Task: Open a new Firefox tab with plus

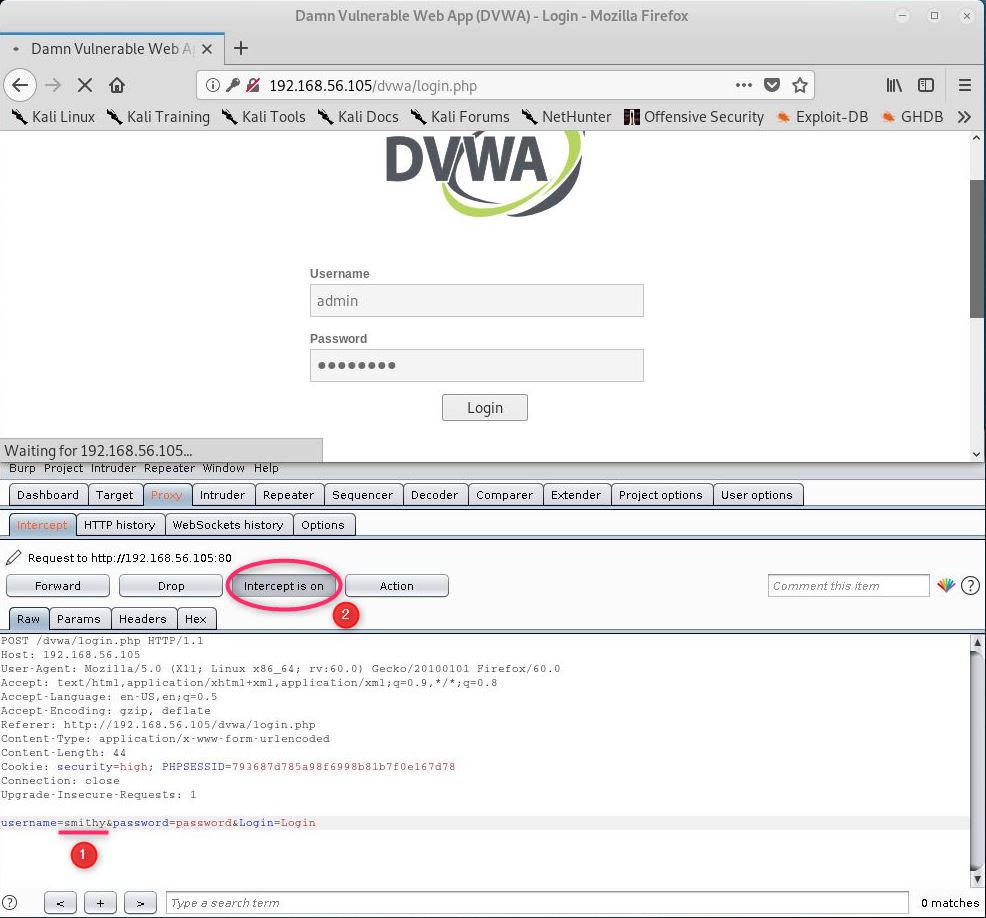Action: (x=241, y=48)
